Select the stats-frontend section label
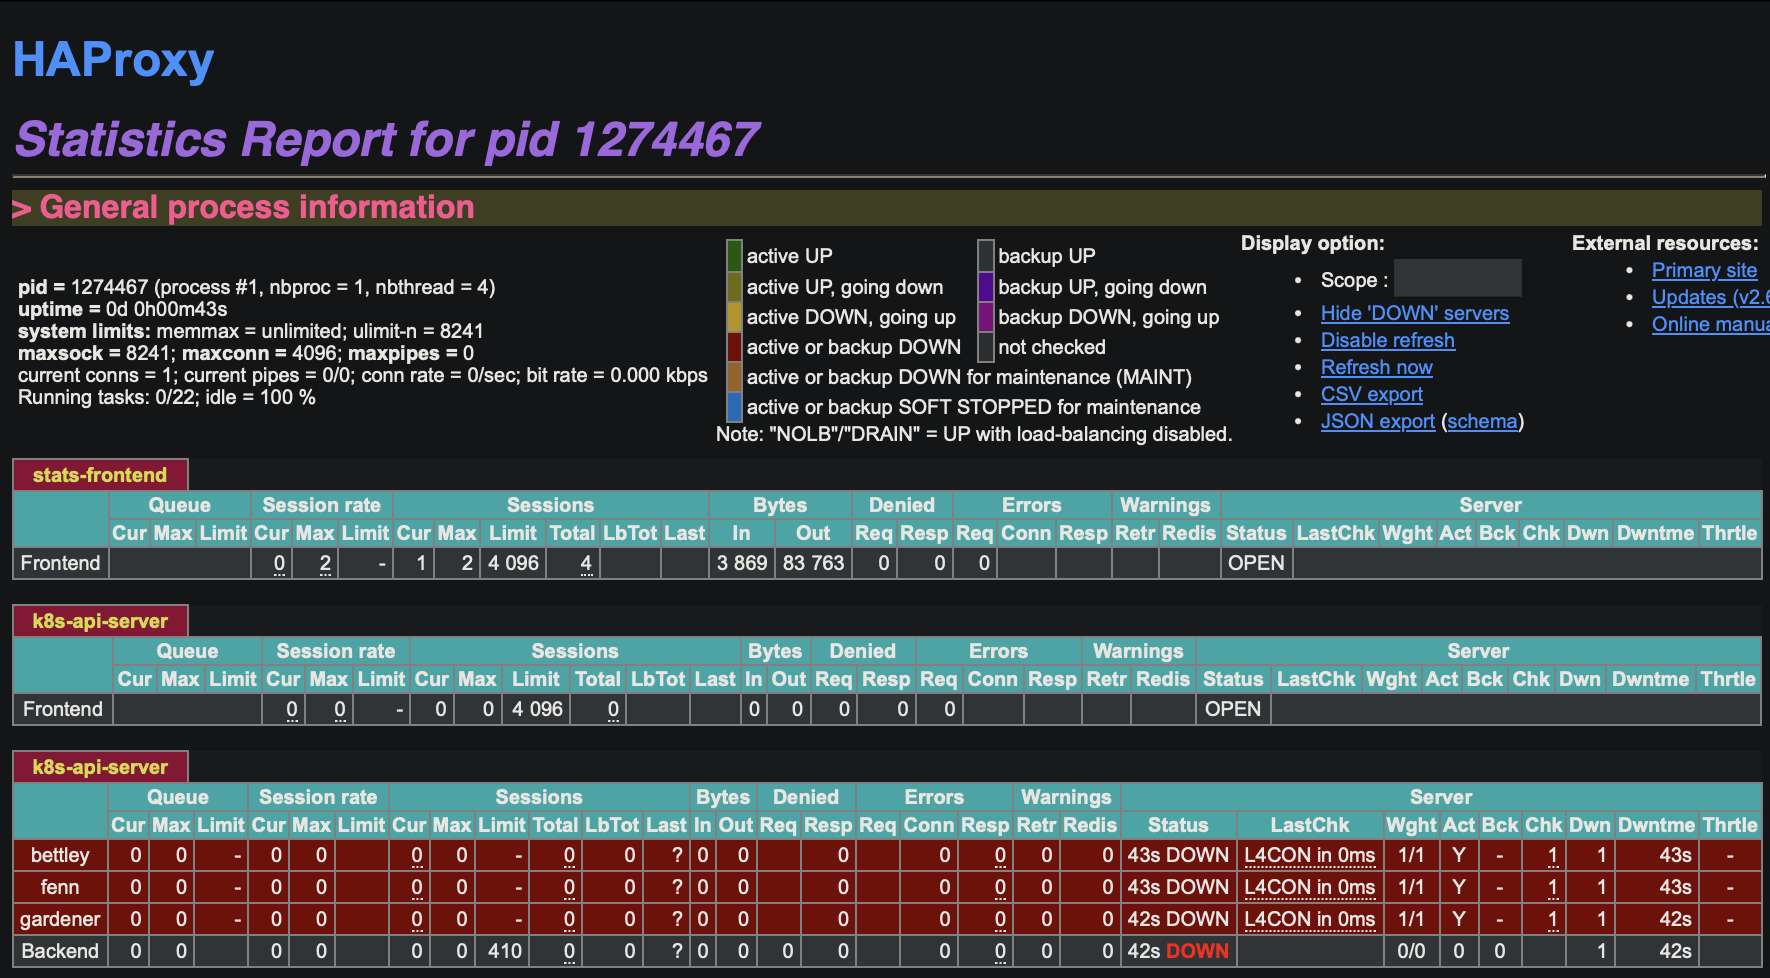Image resolution: width=1770 pixels, height=978 pixels. click(x=100, y=475)
